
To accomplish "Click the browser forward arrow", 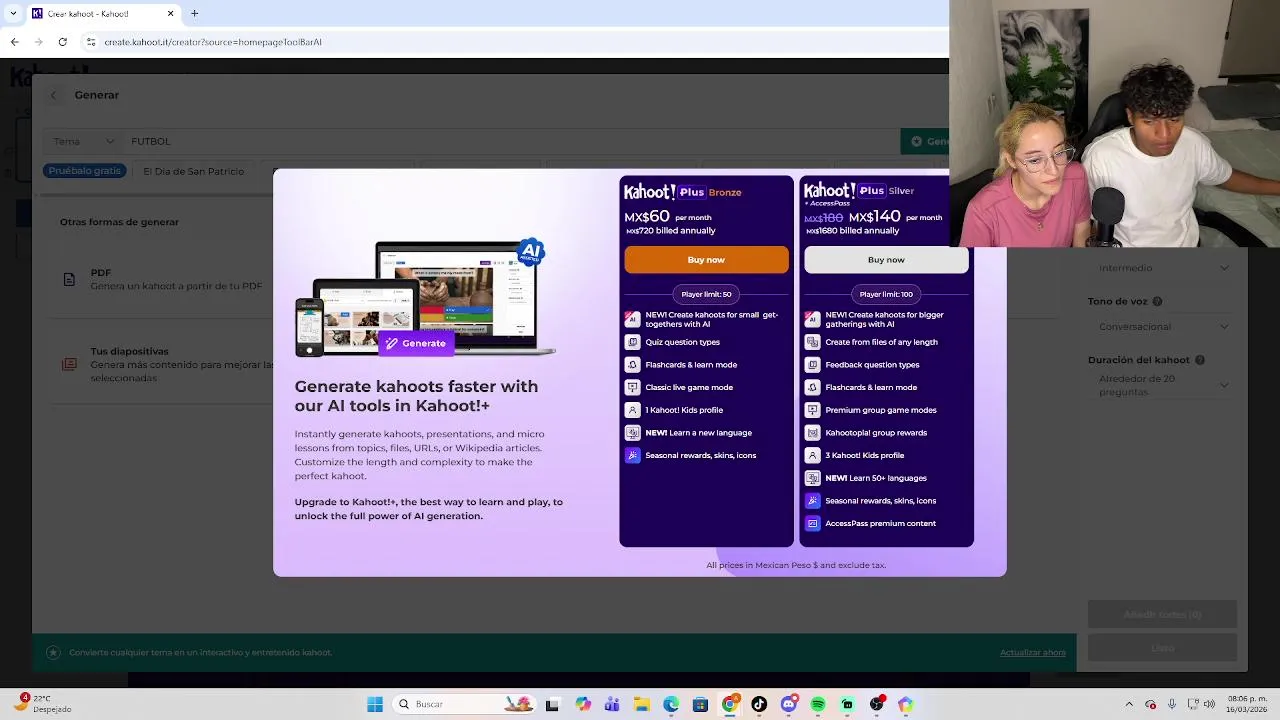I will pyautogui.click(x=38, y=42).
